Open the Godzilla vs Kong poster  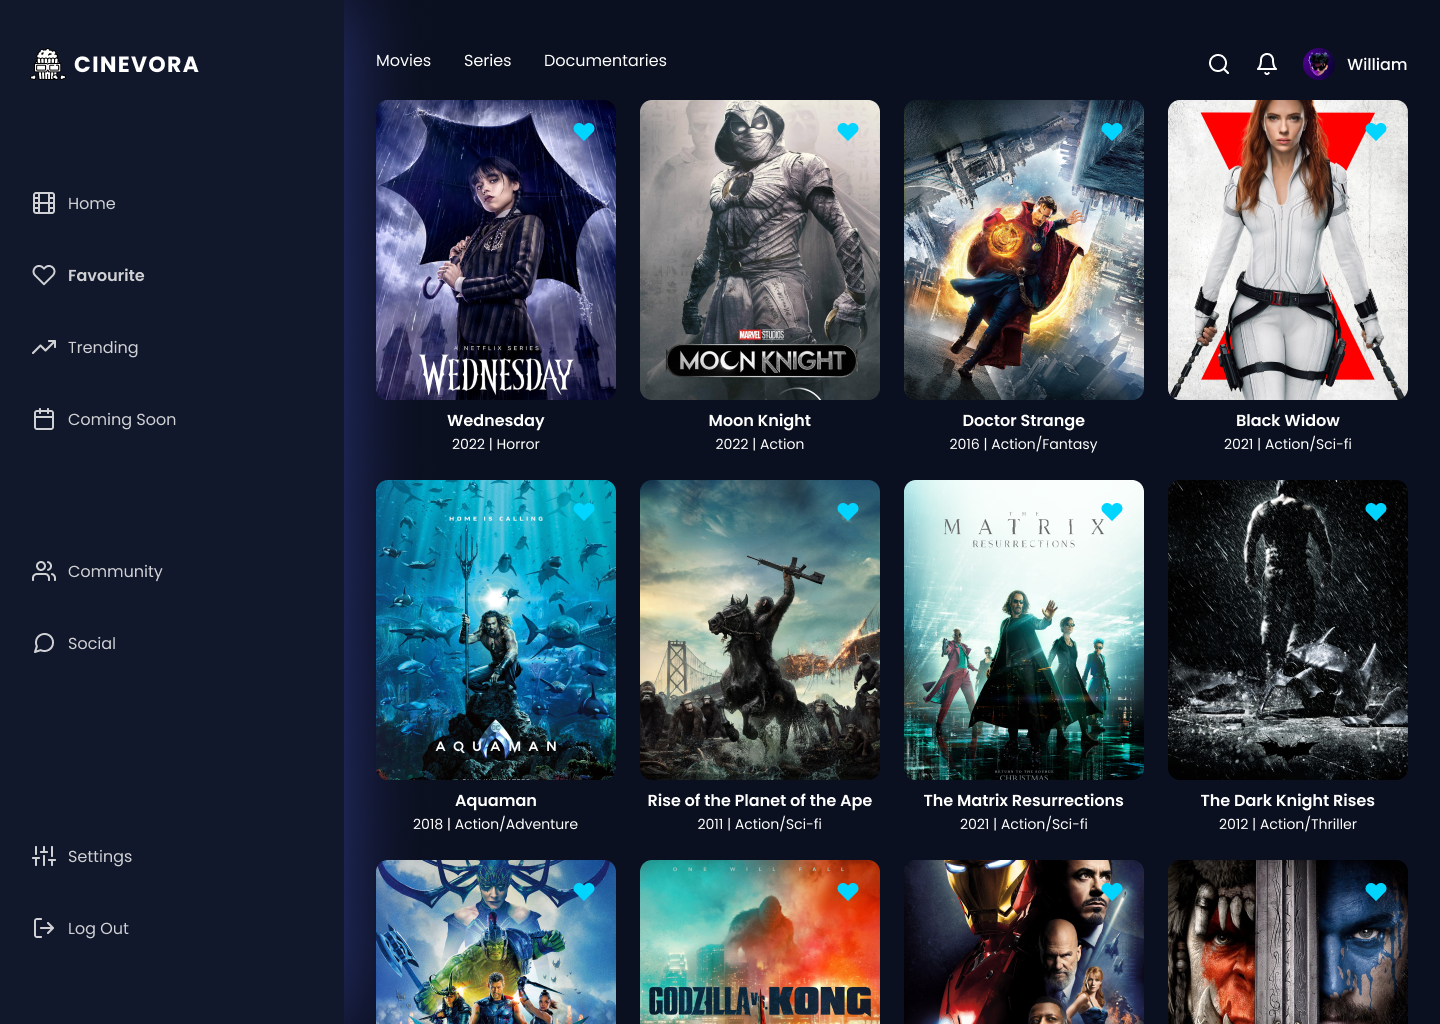tap(760, 942)
